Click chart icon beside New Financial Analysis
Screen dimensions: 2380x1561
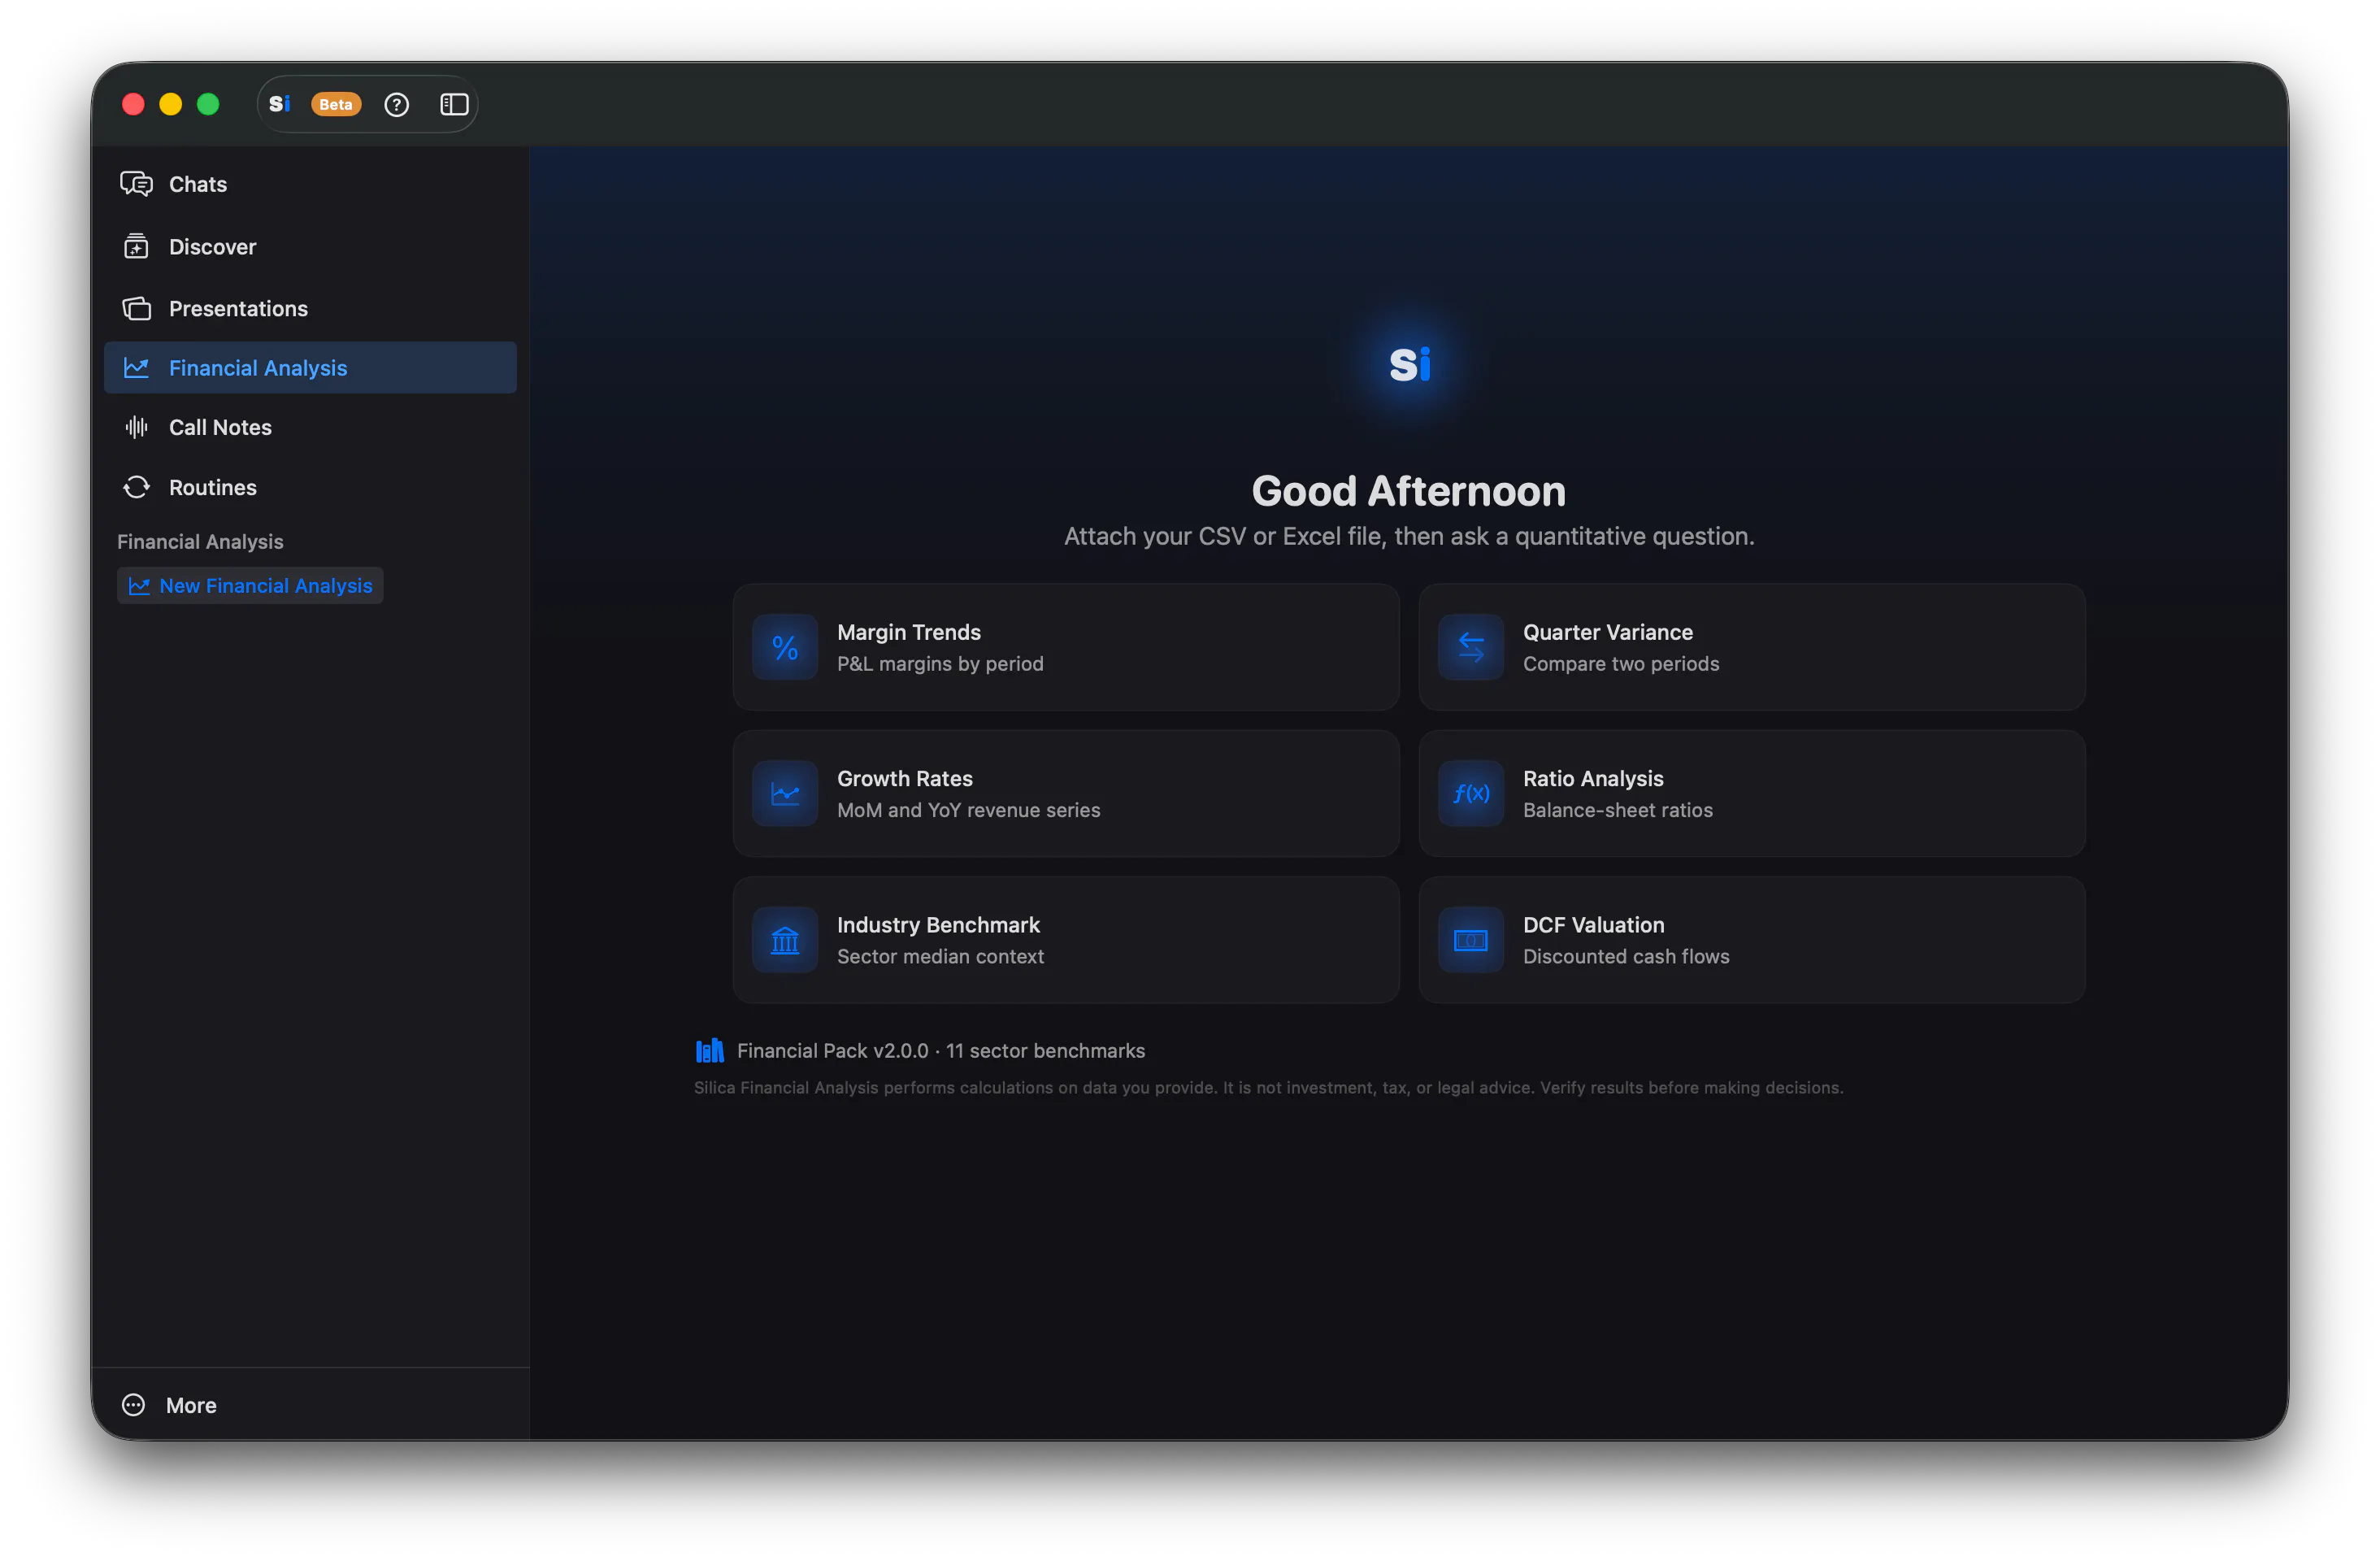coord(139,586)
